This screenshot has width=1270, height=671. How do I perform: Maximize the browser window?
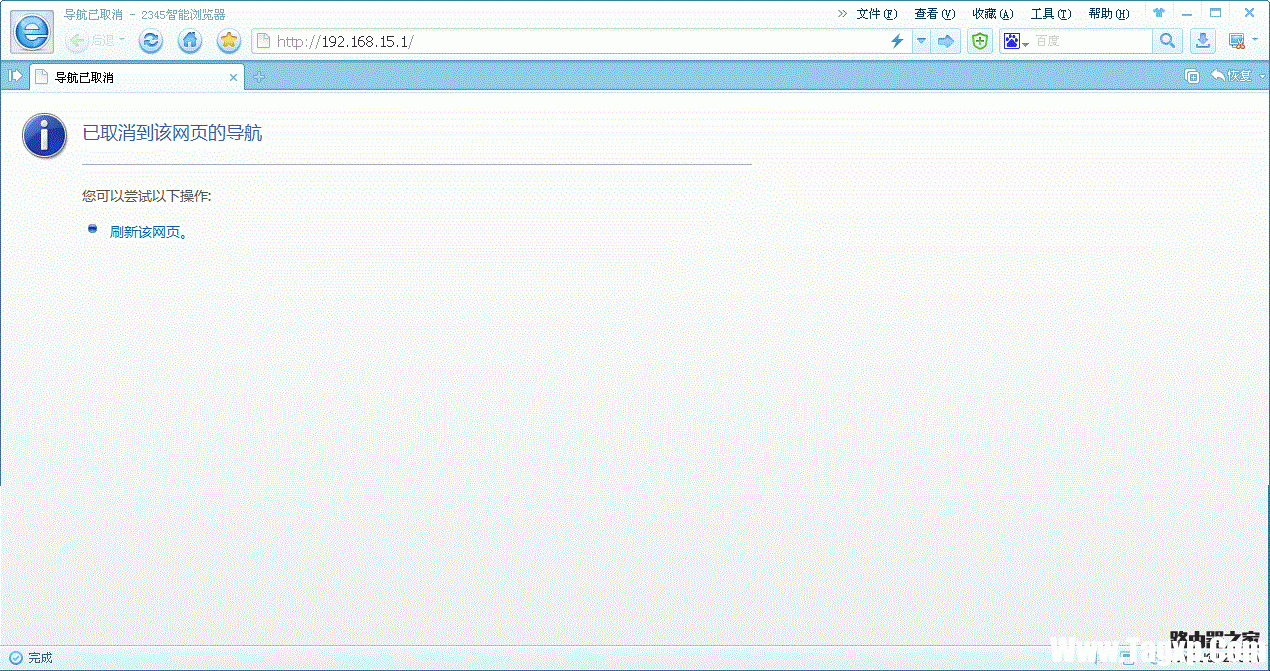1216,13
